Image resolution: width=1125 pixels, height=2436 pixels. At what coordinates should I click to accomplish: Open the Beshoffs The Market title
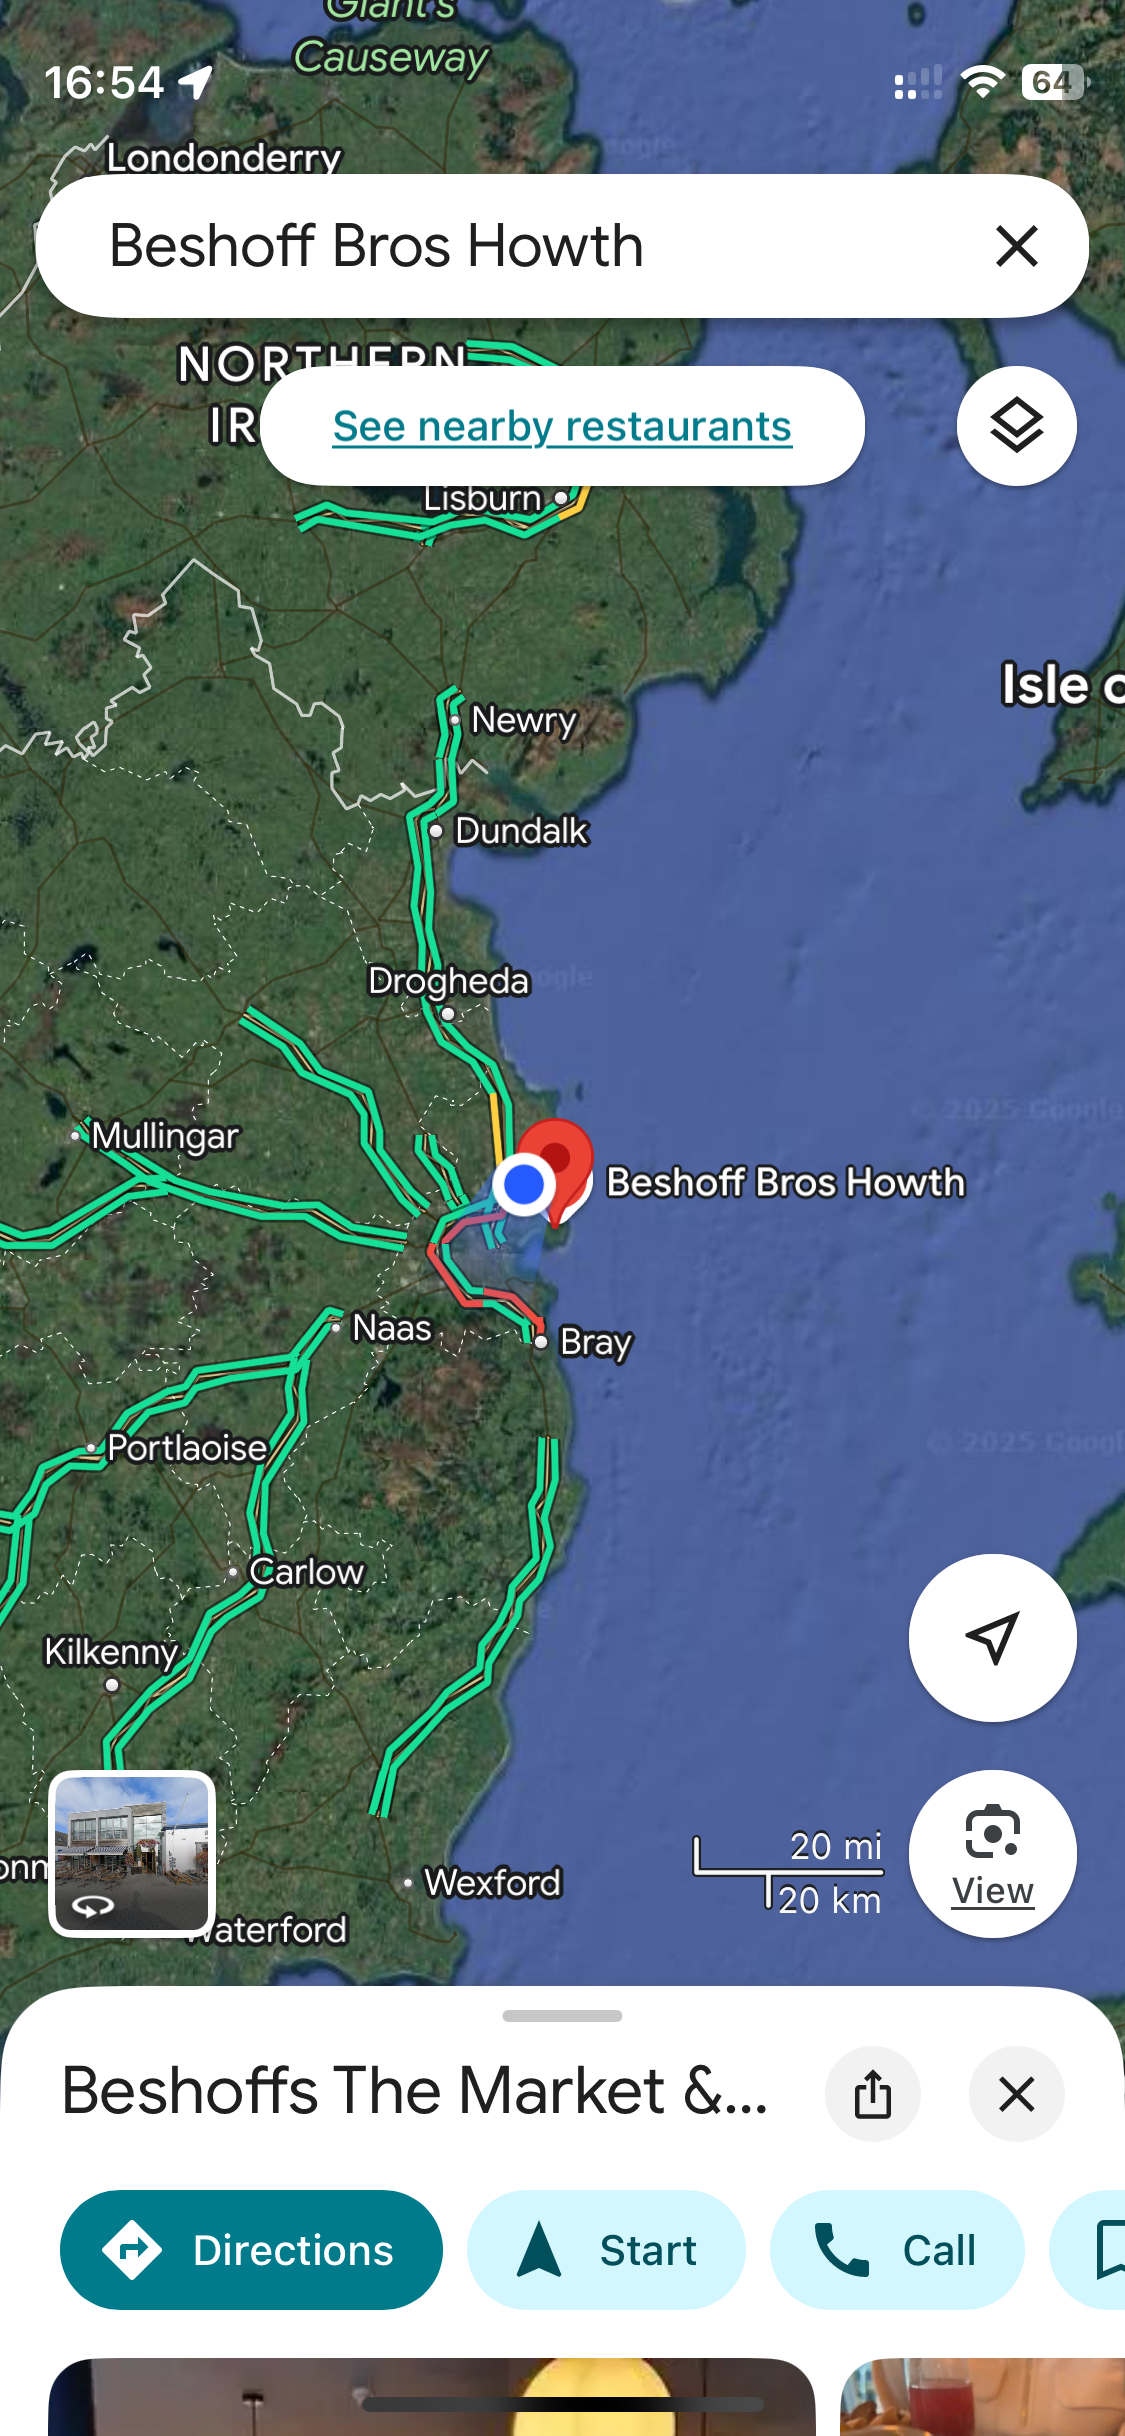click(415, 2091)
